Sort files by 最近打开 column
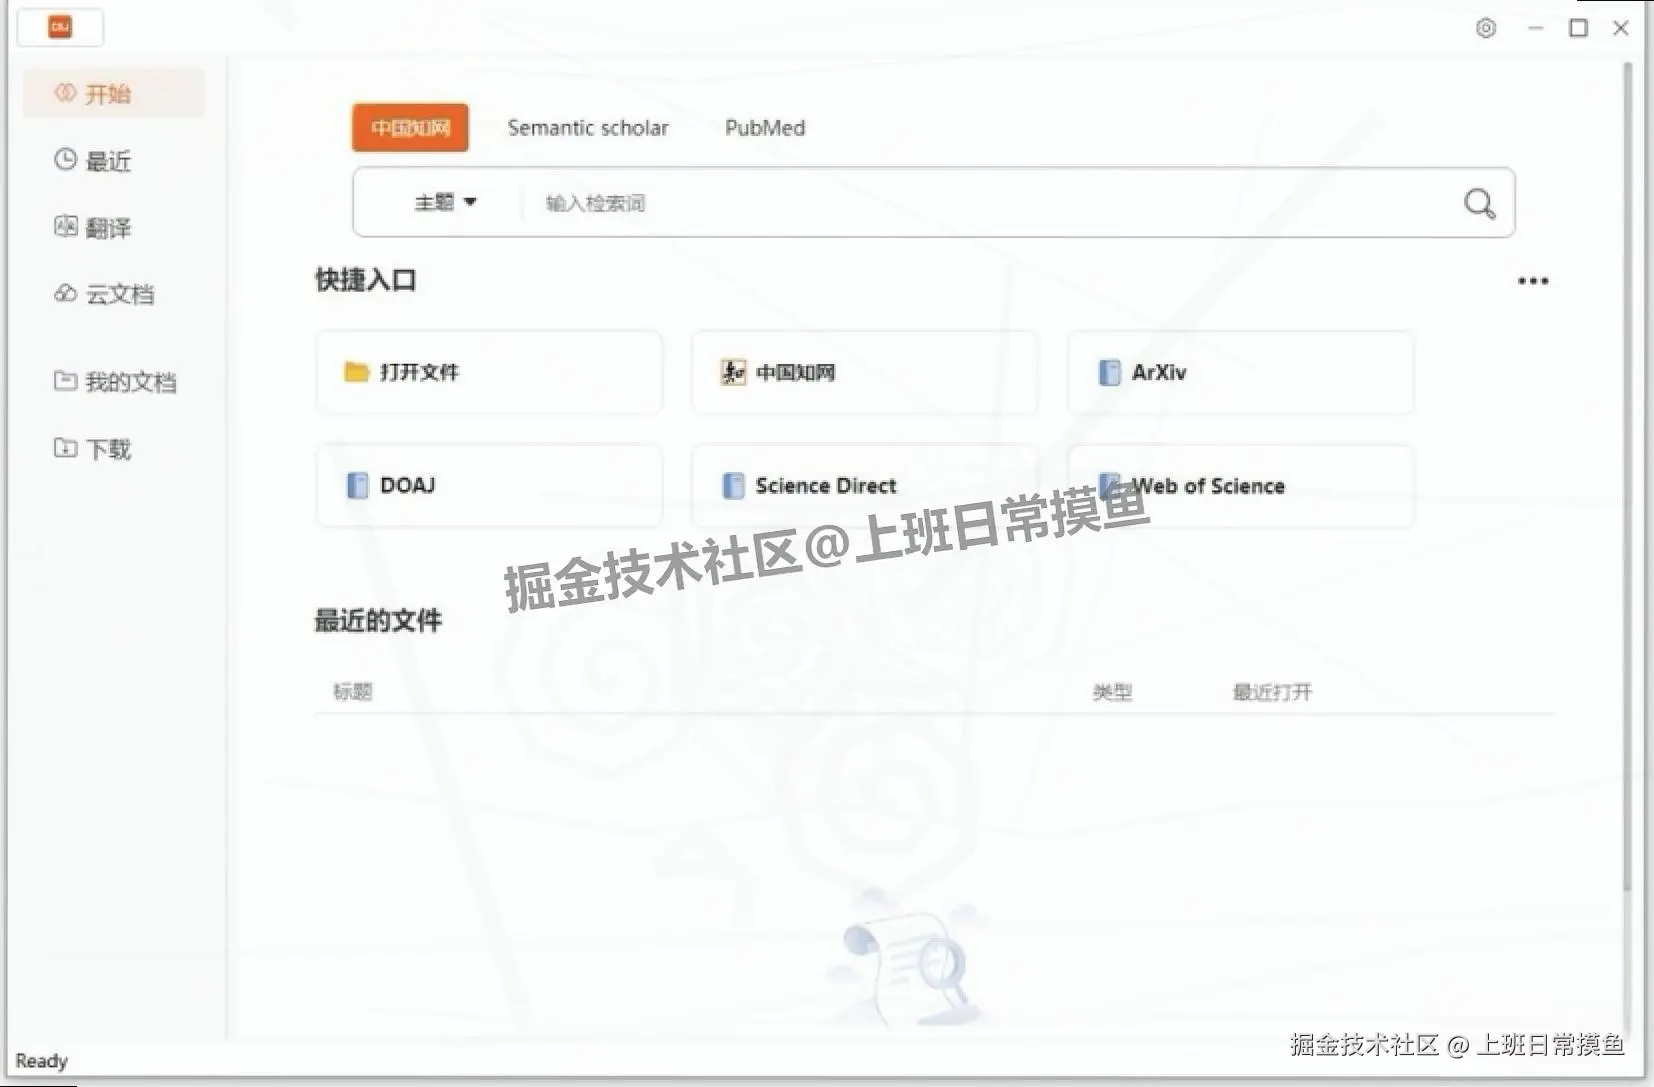Viewport: 1654px width, 1087px height. pos(1271,691)
